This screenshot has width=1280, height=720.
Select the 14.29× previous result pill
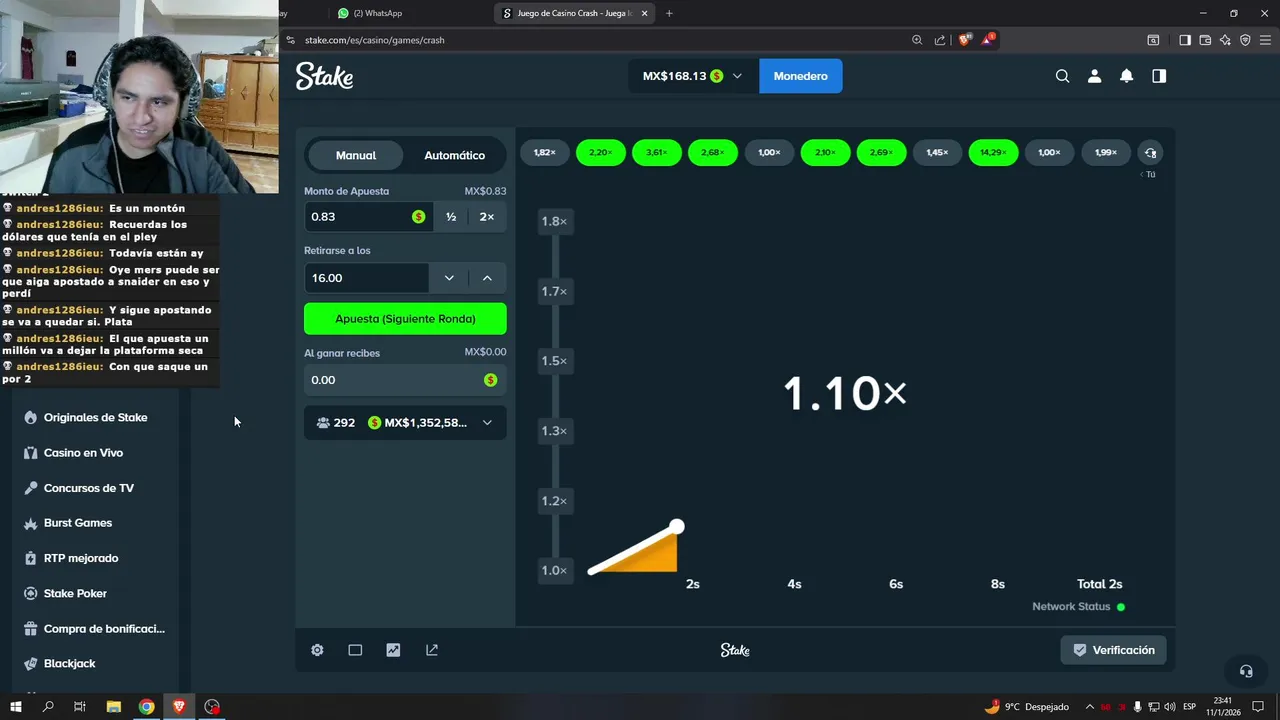[x=993, y=153]
